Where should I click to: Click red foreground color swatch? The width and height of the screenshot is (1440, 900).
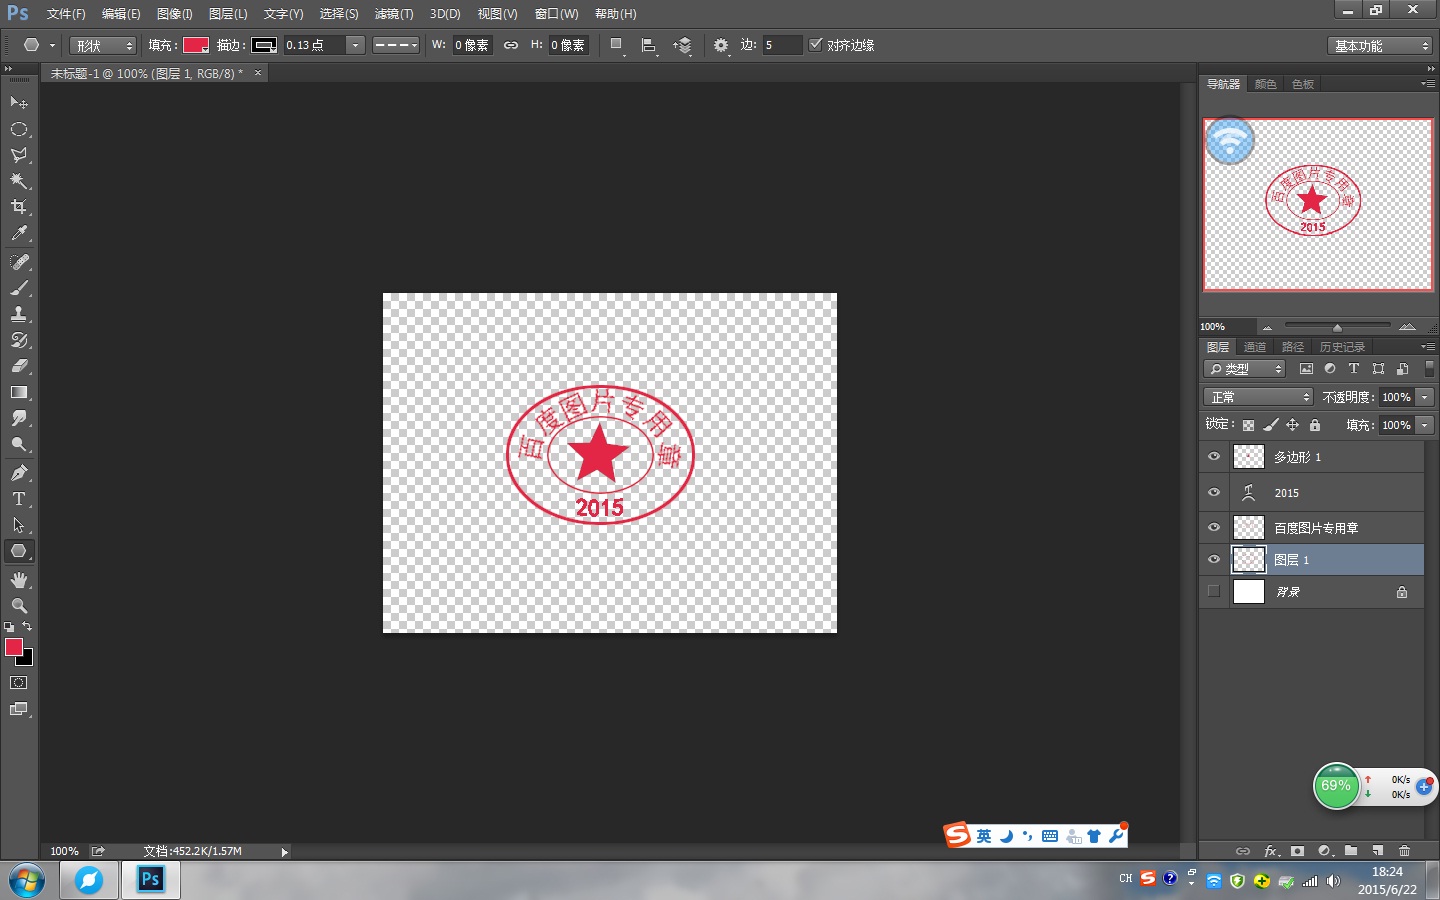(x=13, y=647)
